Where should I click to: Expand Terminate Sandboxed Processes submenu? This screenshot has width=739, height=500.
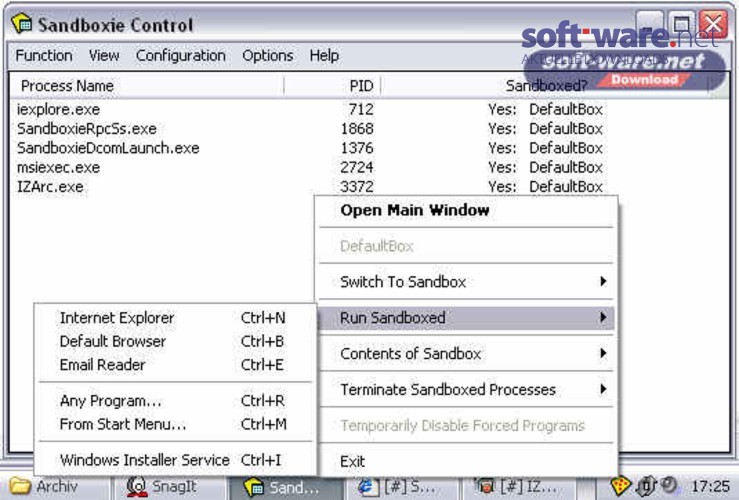click(467, 390)
